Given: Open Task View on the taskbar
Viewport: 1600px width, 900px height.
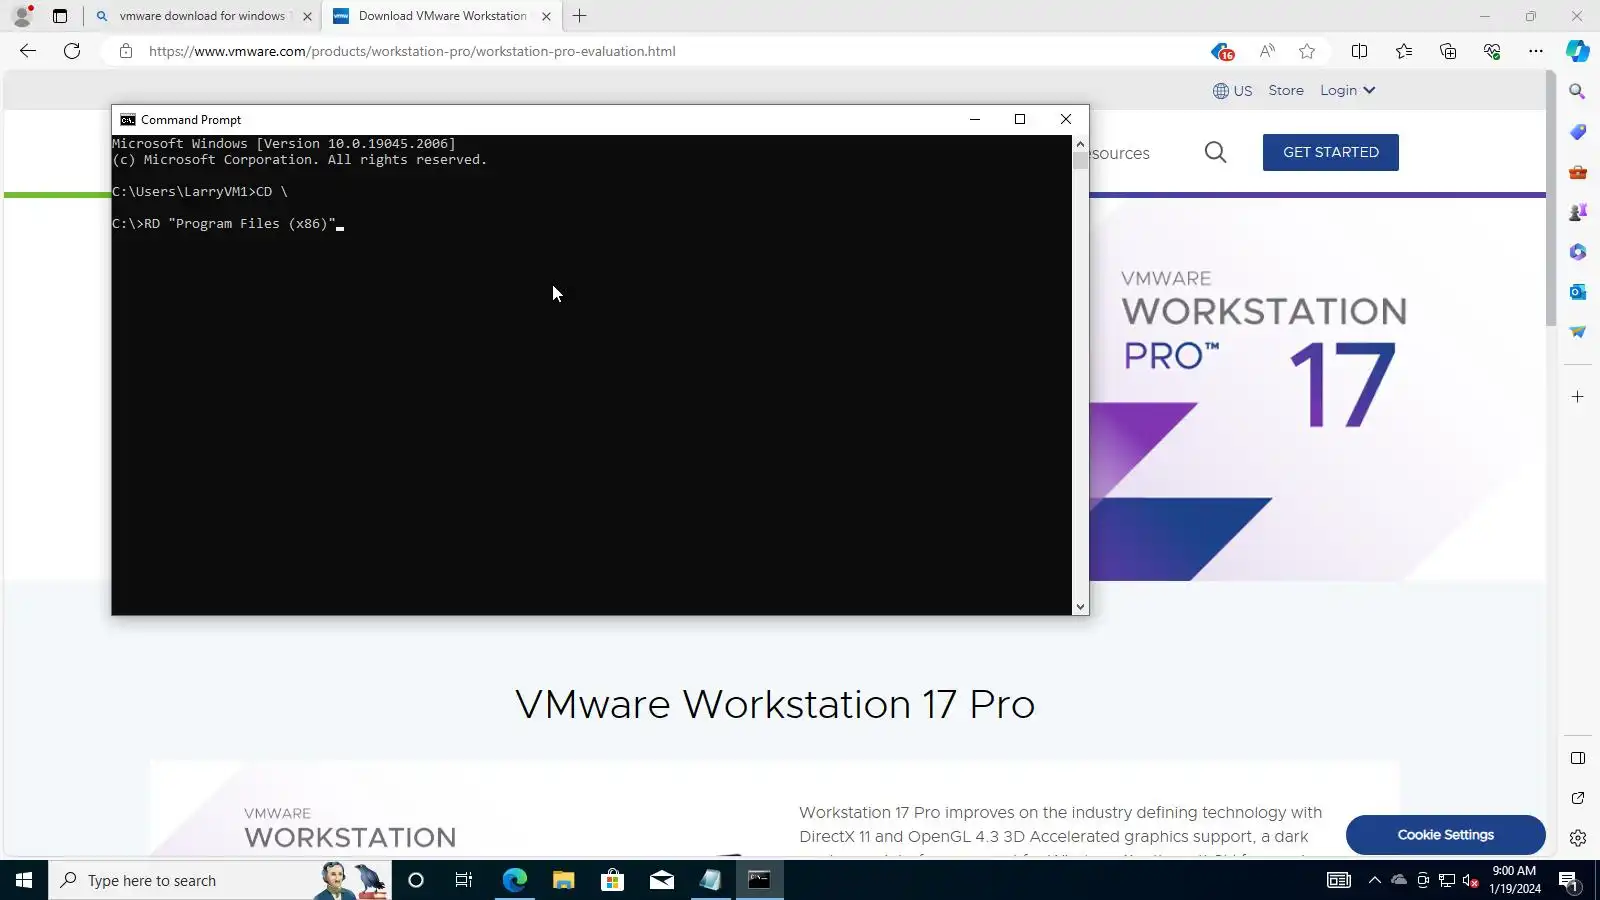Looking at the screenshot, I should 464,880.
